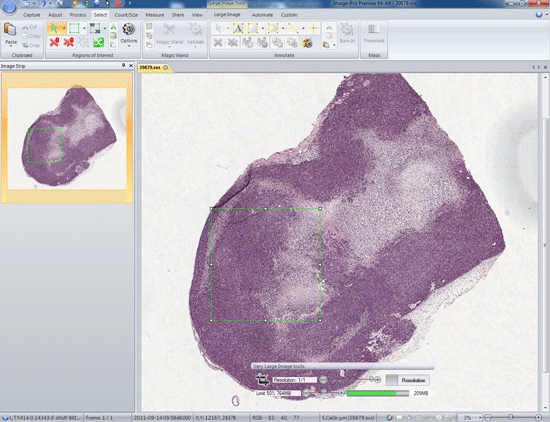Click the Limit 50% 764MB field
Image resolution: width=550 pixels, height=422 pixels.
coord(278,394)
